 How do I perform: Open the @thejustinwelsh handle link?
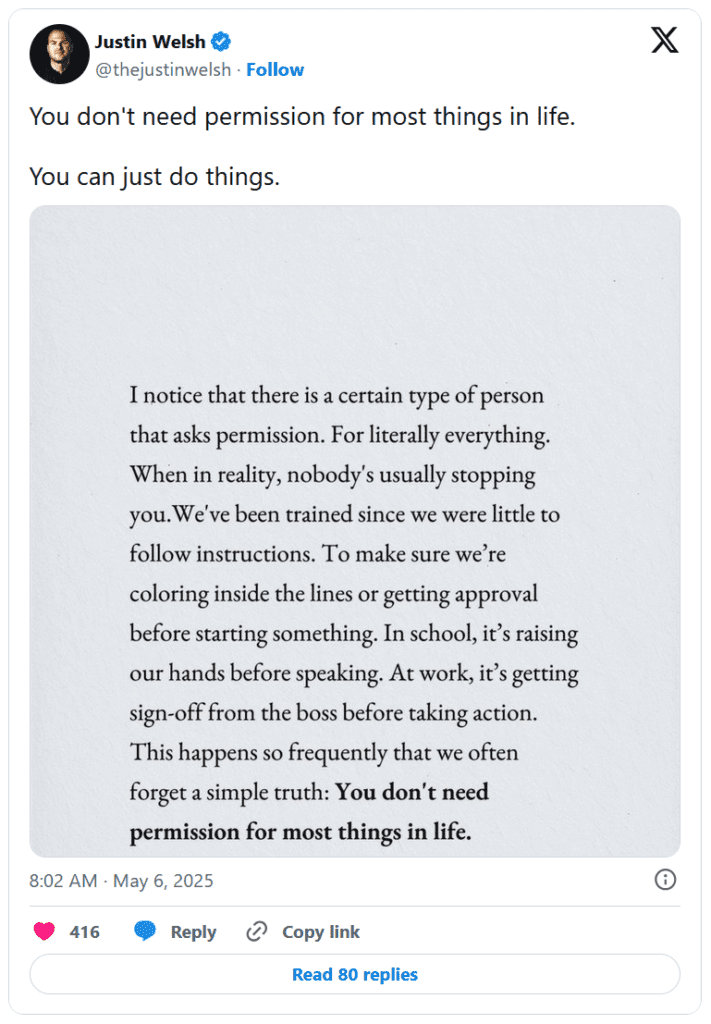[163, 70]
